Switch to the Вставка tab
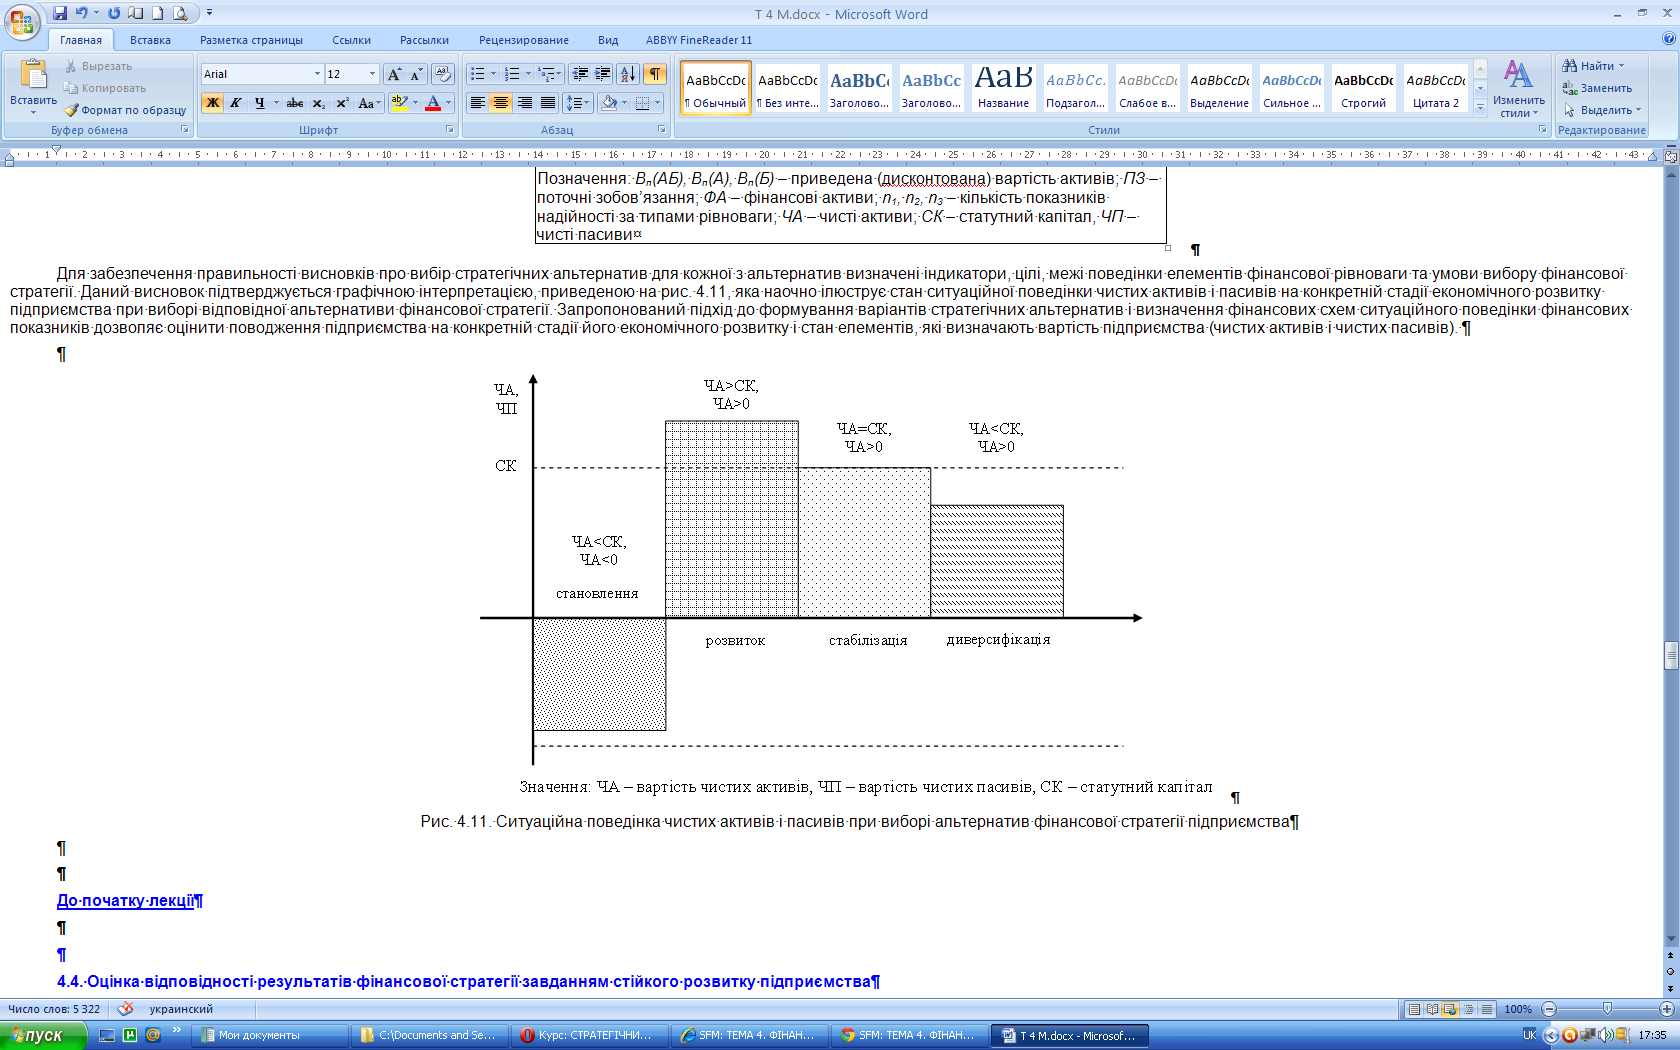Viewport: 1680px width, 1050px height. tap(150, 40)
